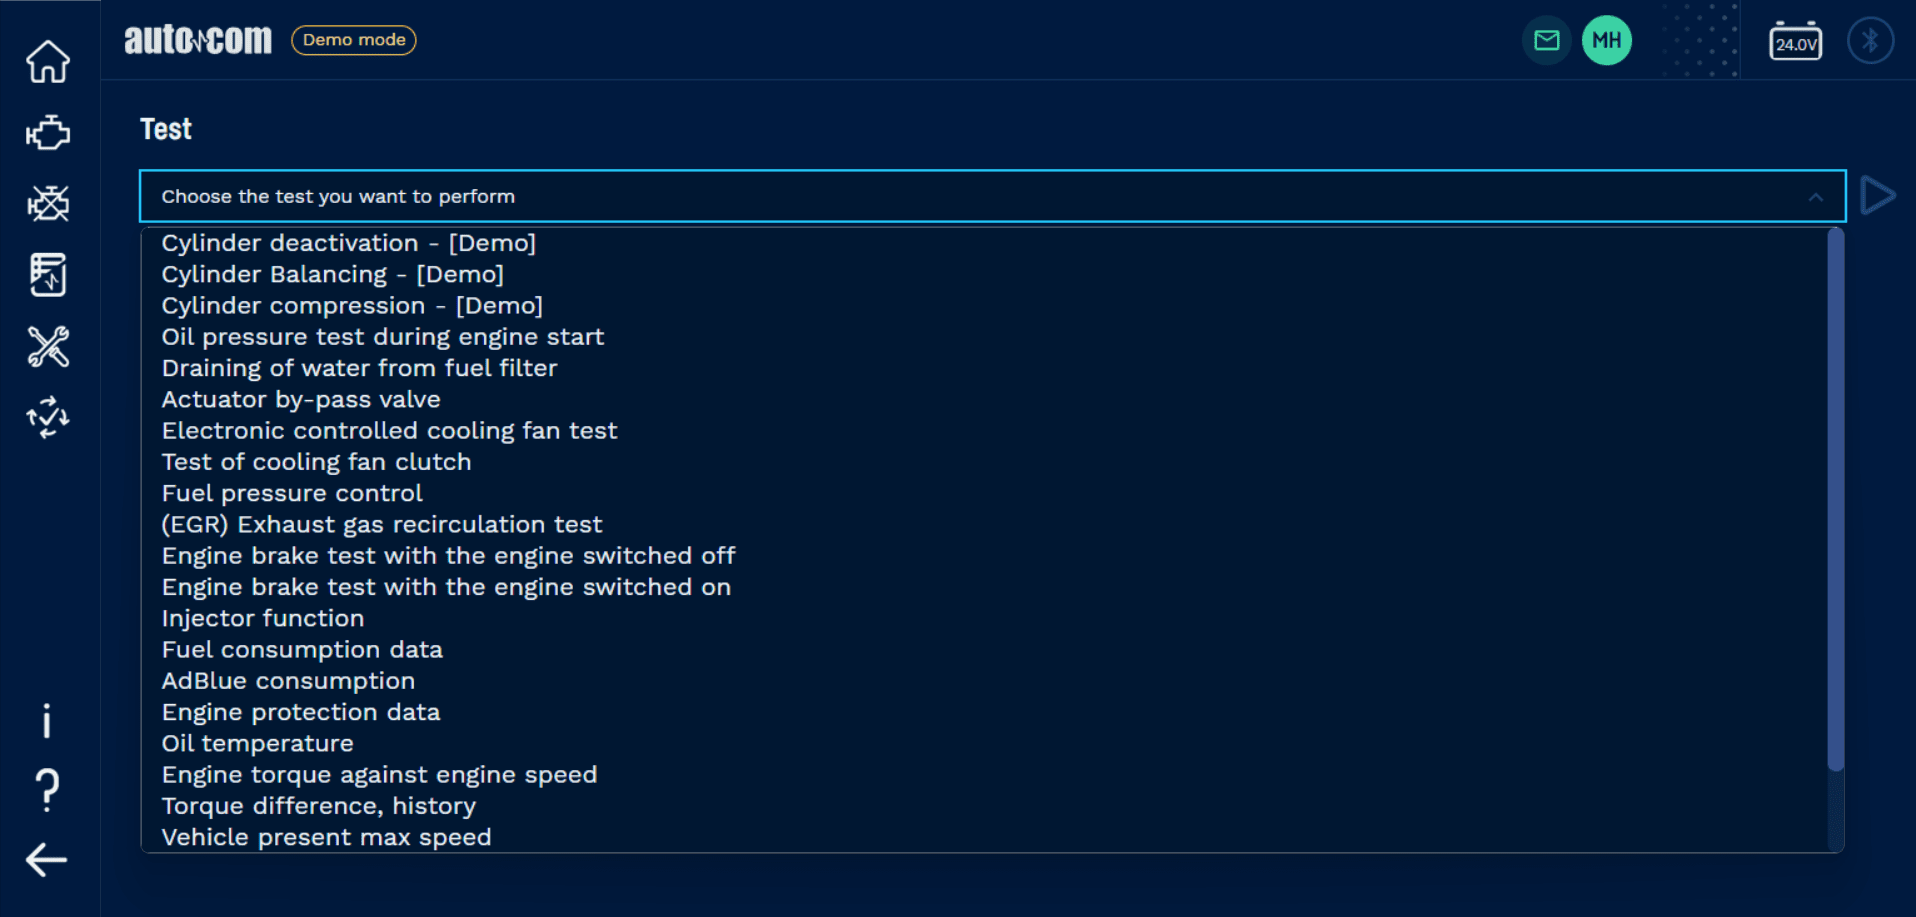This screenshot has height=917, width=1916.
Task: Click the circular arrows checkmark icon
Action: tap(48, 417)
